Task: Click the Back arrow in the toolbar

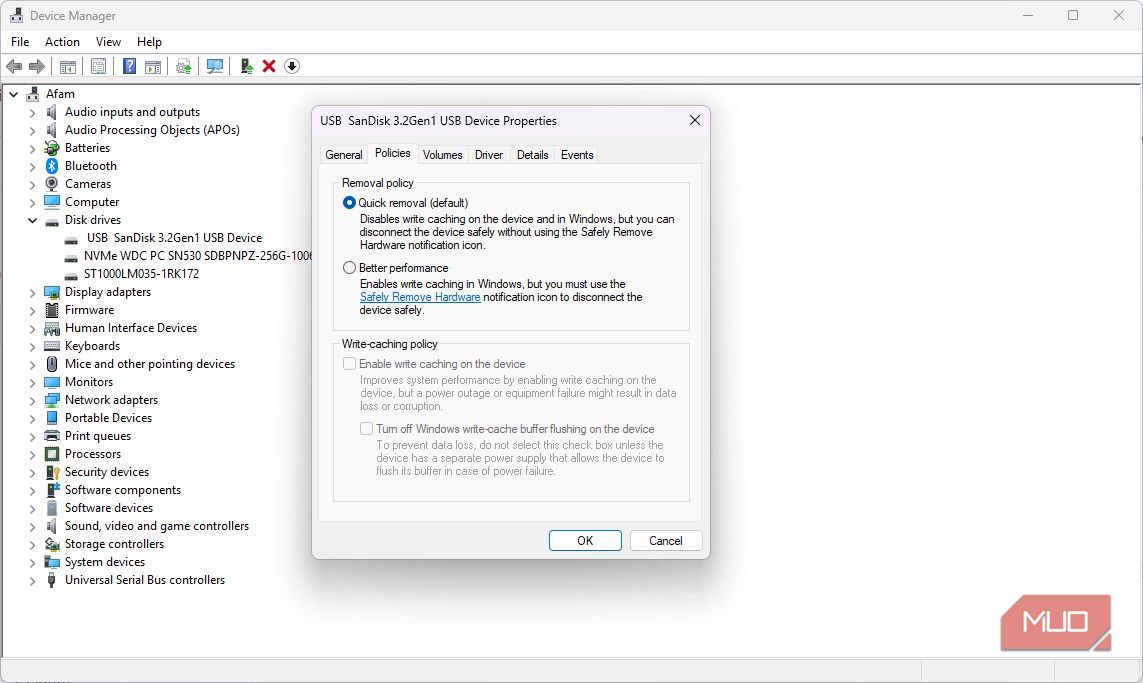Action: (14, 66)
